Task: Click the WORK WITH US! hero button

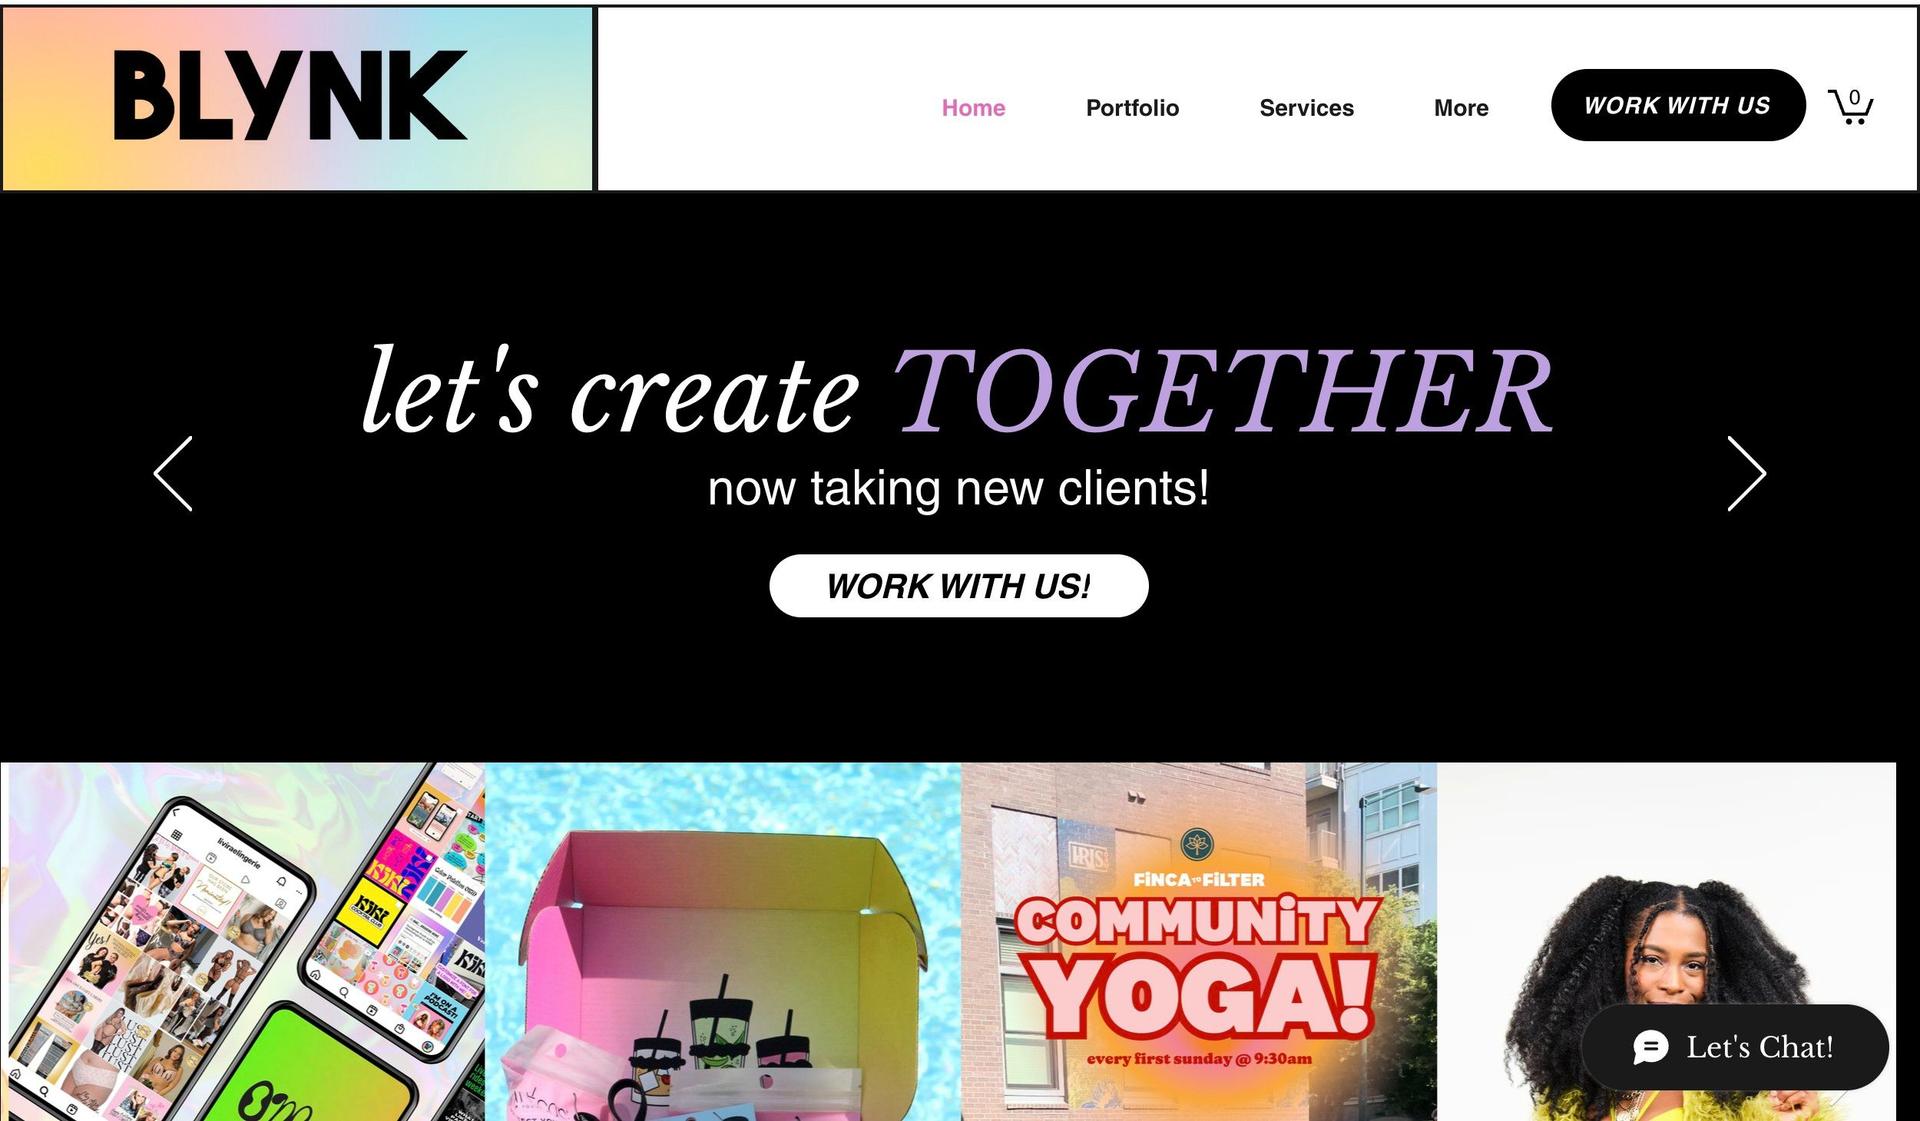Action: [958, 585]
